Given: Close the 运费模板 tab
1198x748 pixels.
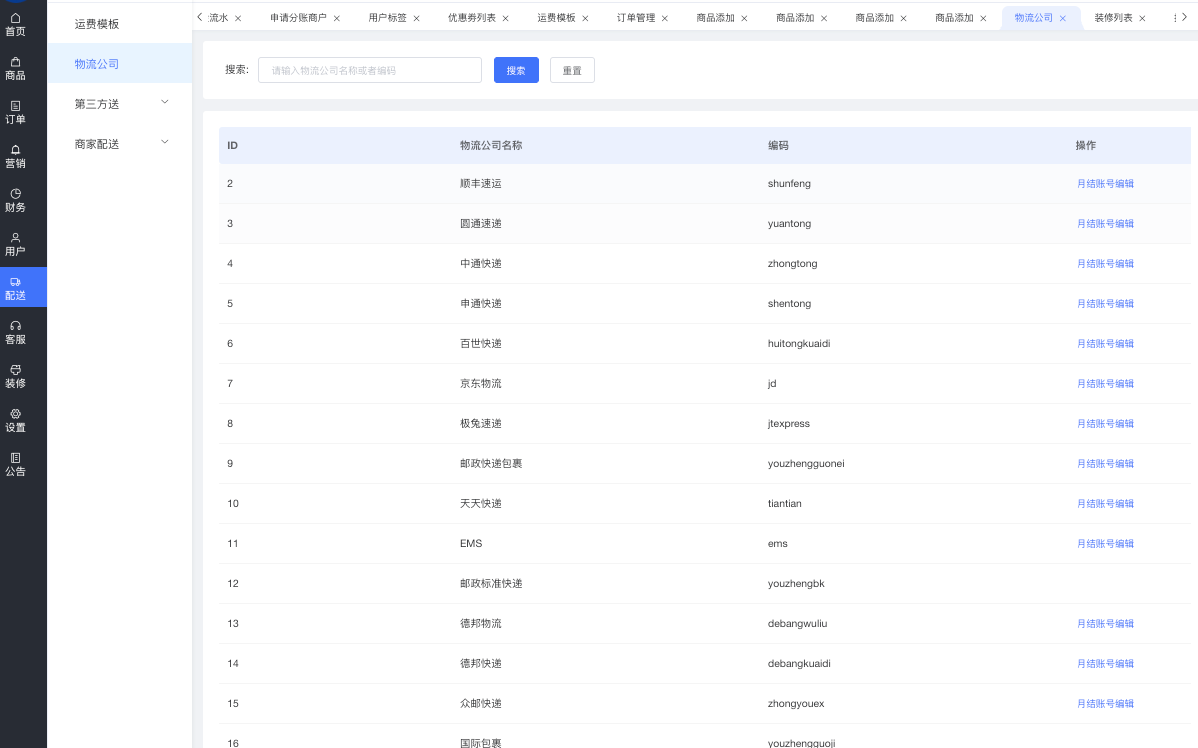Looking at the screenshot, I should pos(585,18).
